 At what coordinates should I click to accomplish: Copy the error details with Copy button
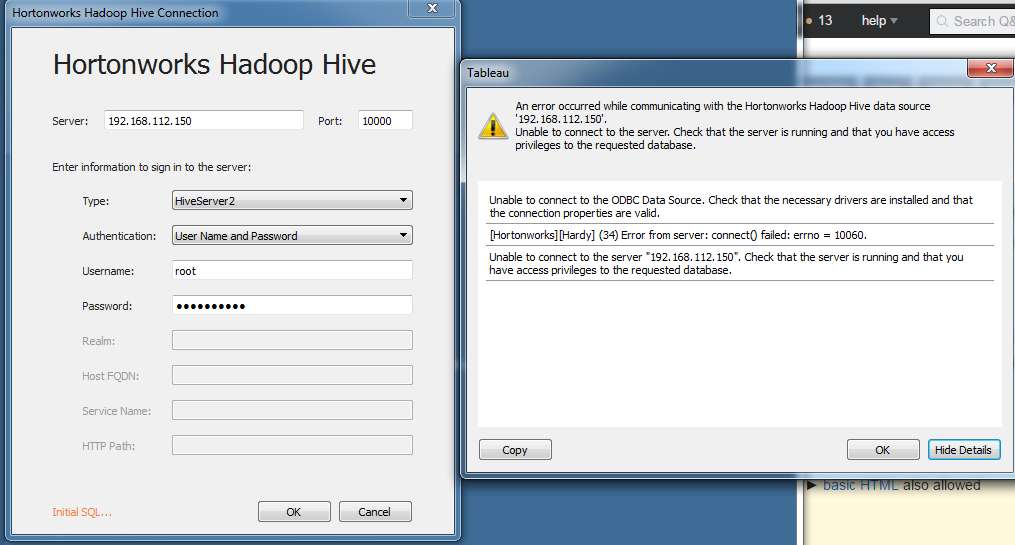pyautogui.click(x=515, y=450)
